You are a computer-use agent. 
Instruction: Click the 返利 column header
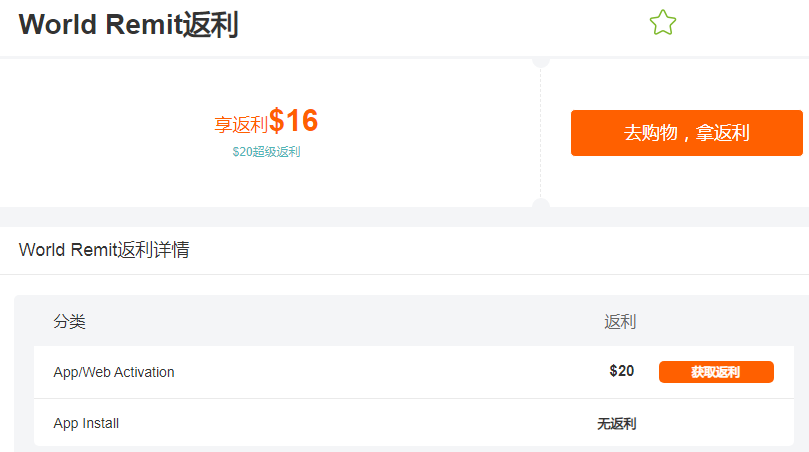click(620, 322)
